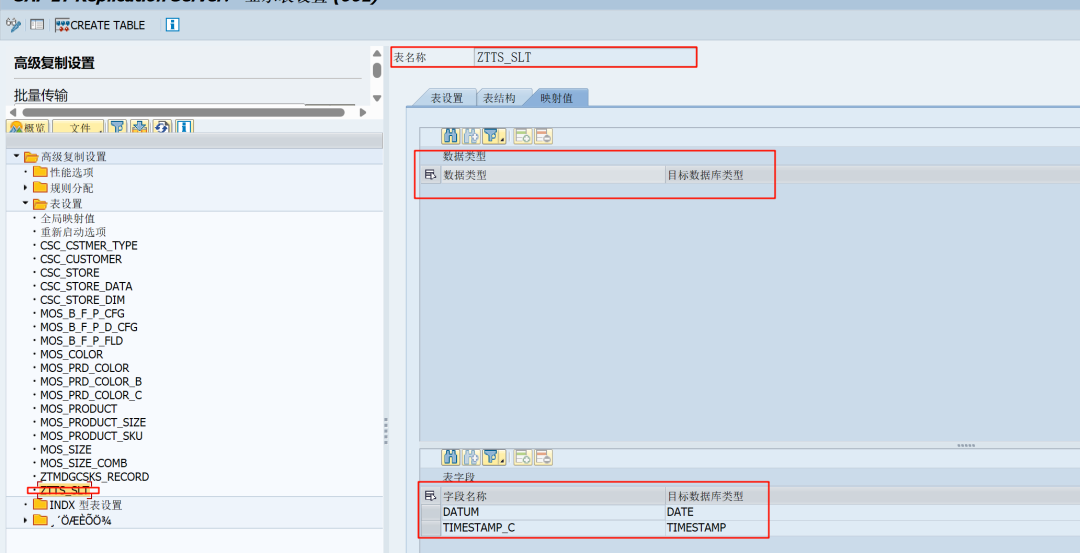Select INDX 型表设置 folder in tree

coord(85,505)
